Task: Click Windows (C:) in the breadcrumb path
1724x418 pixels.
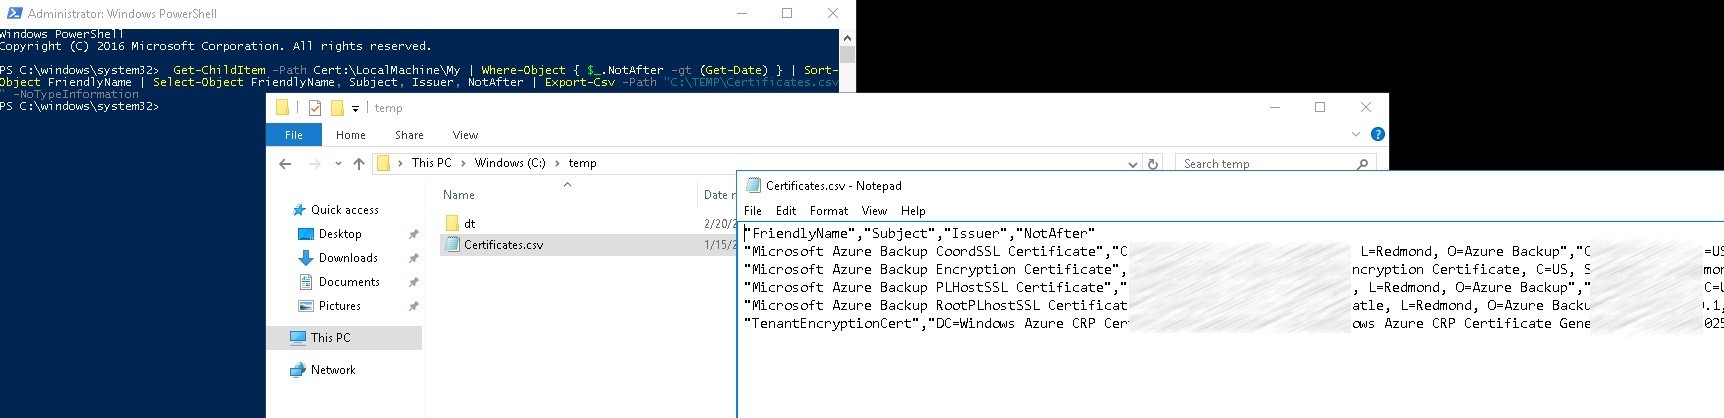Action: (x=510, y=163)
